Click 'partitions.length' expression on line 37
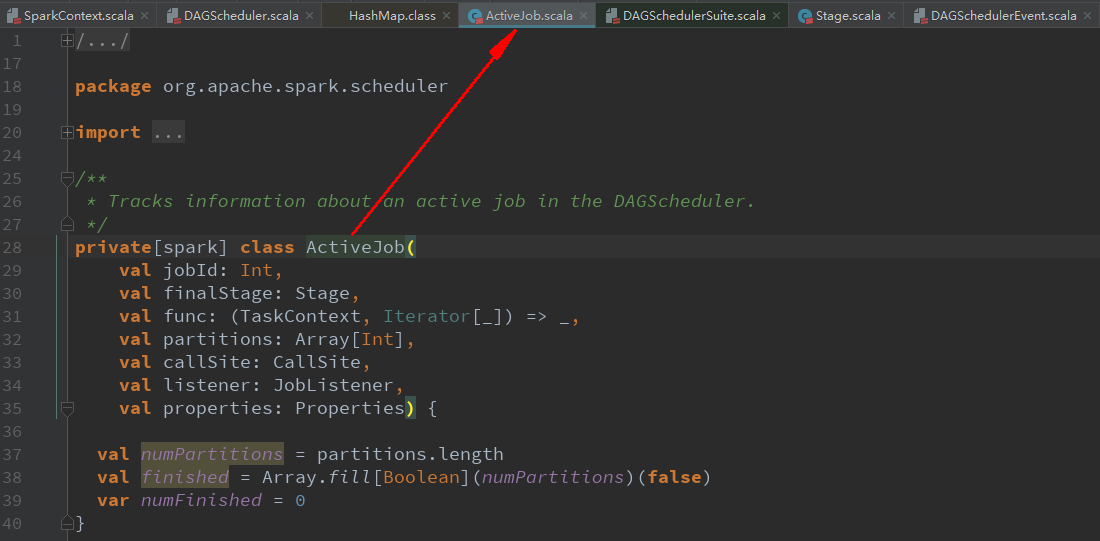 pyautogui.click(x=410, y=454)
